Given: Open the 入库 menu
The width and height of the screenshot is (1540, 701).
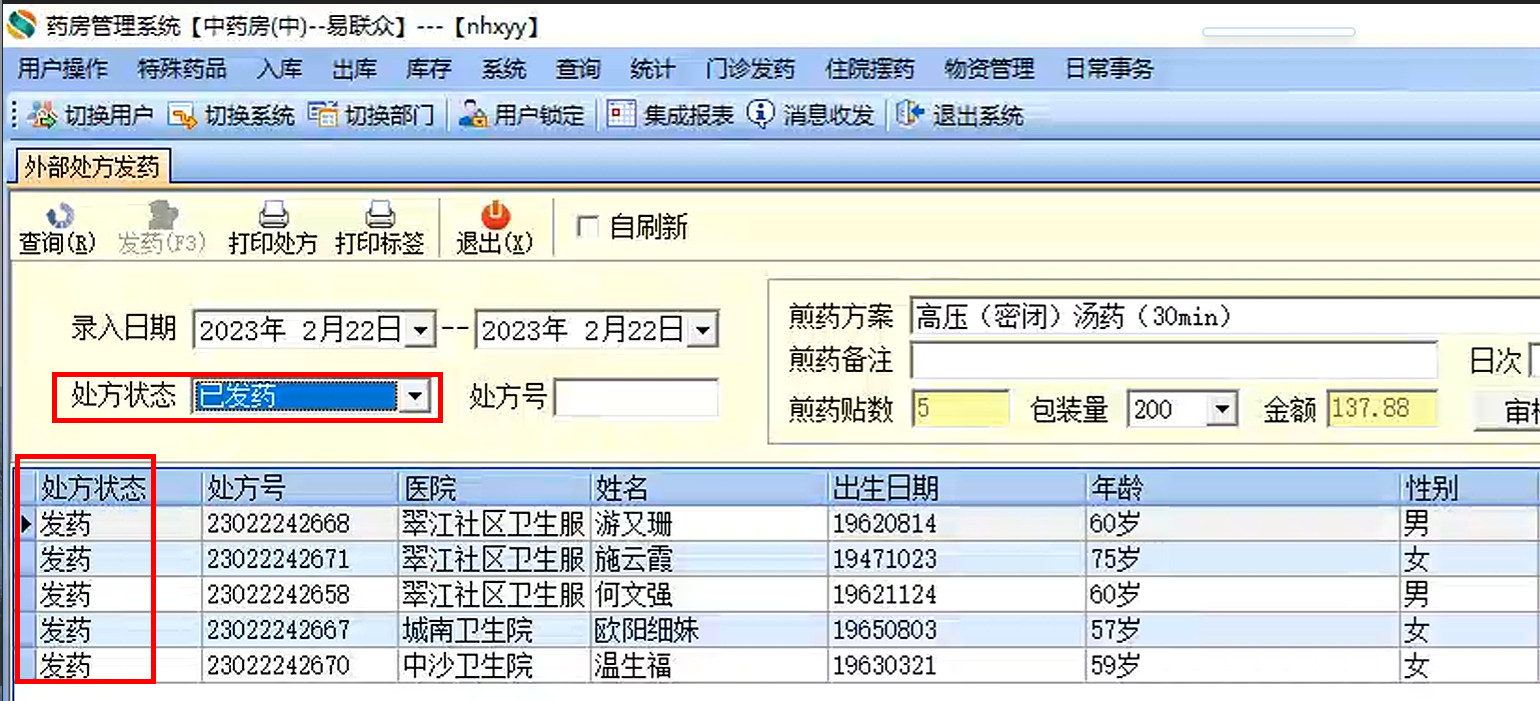Looking at the screenshot, I should (279, 69).
